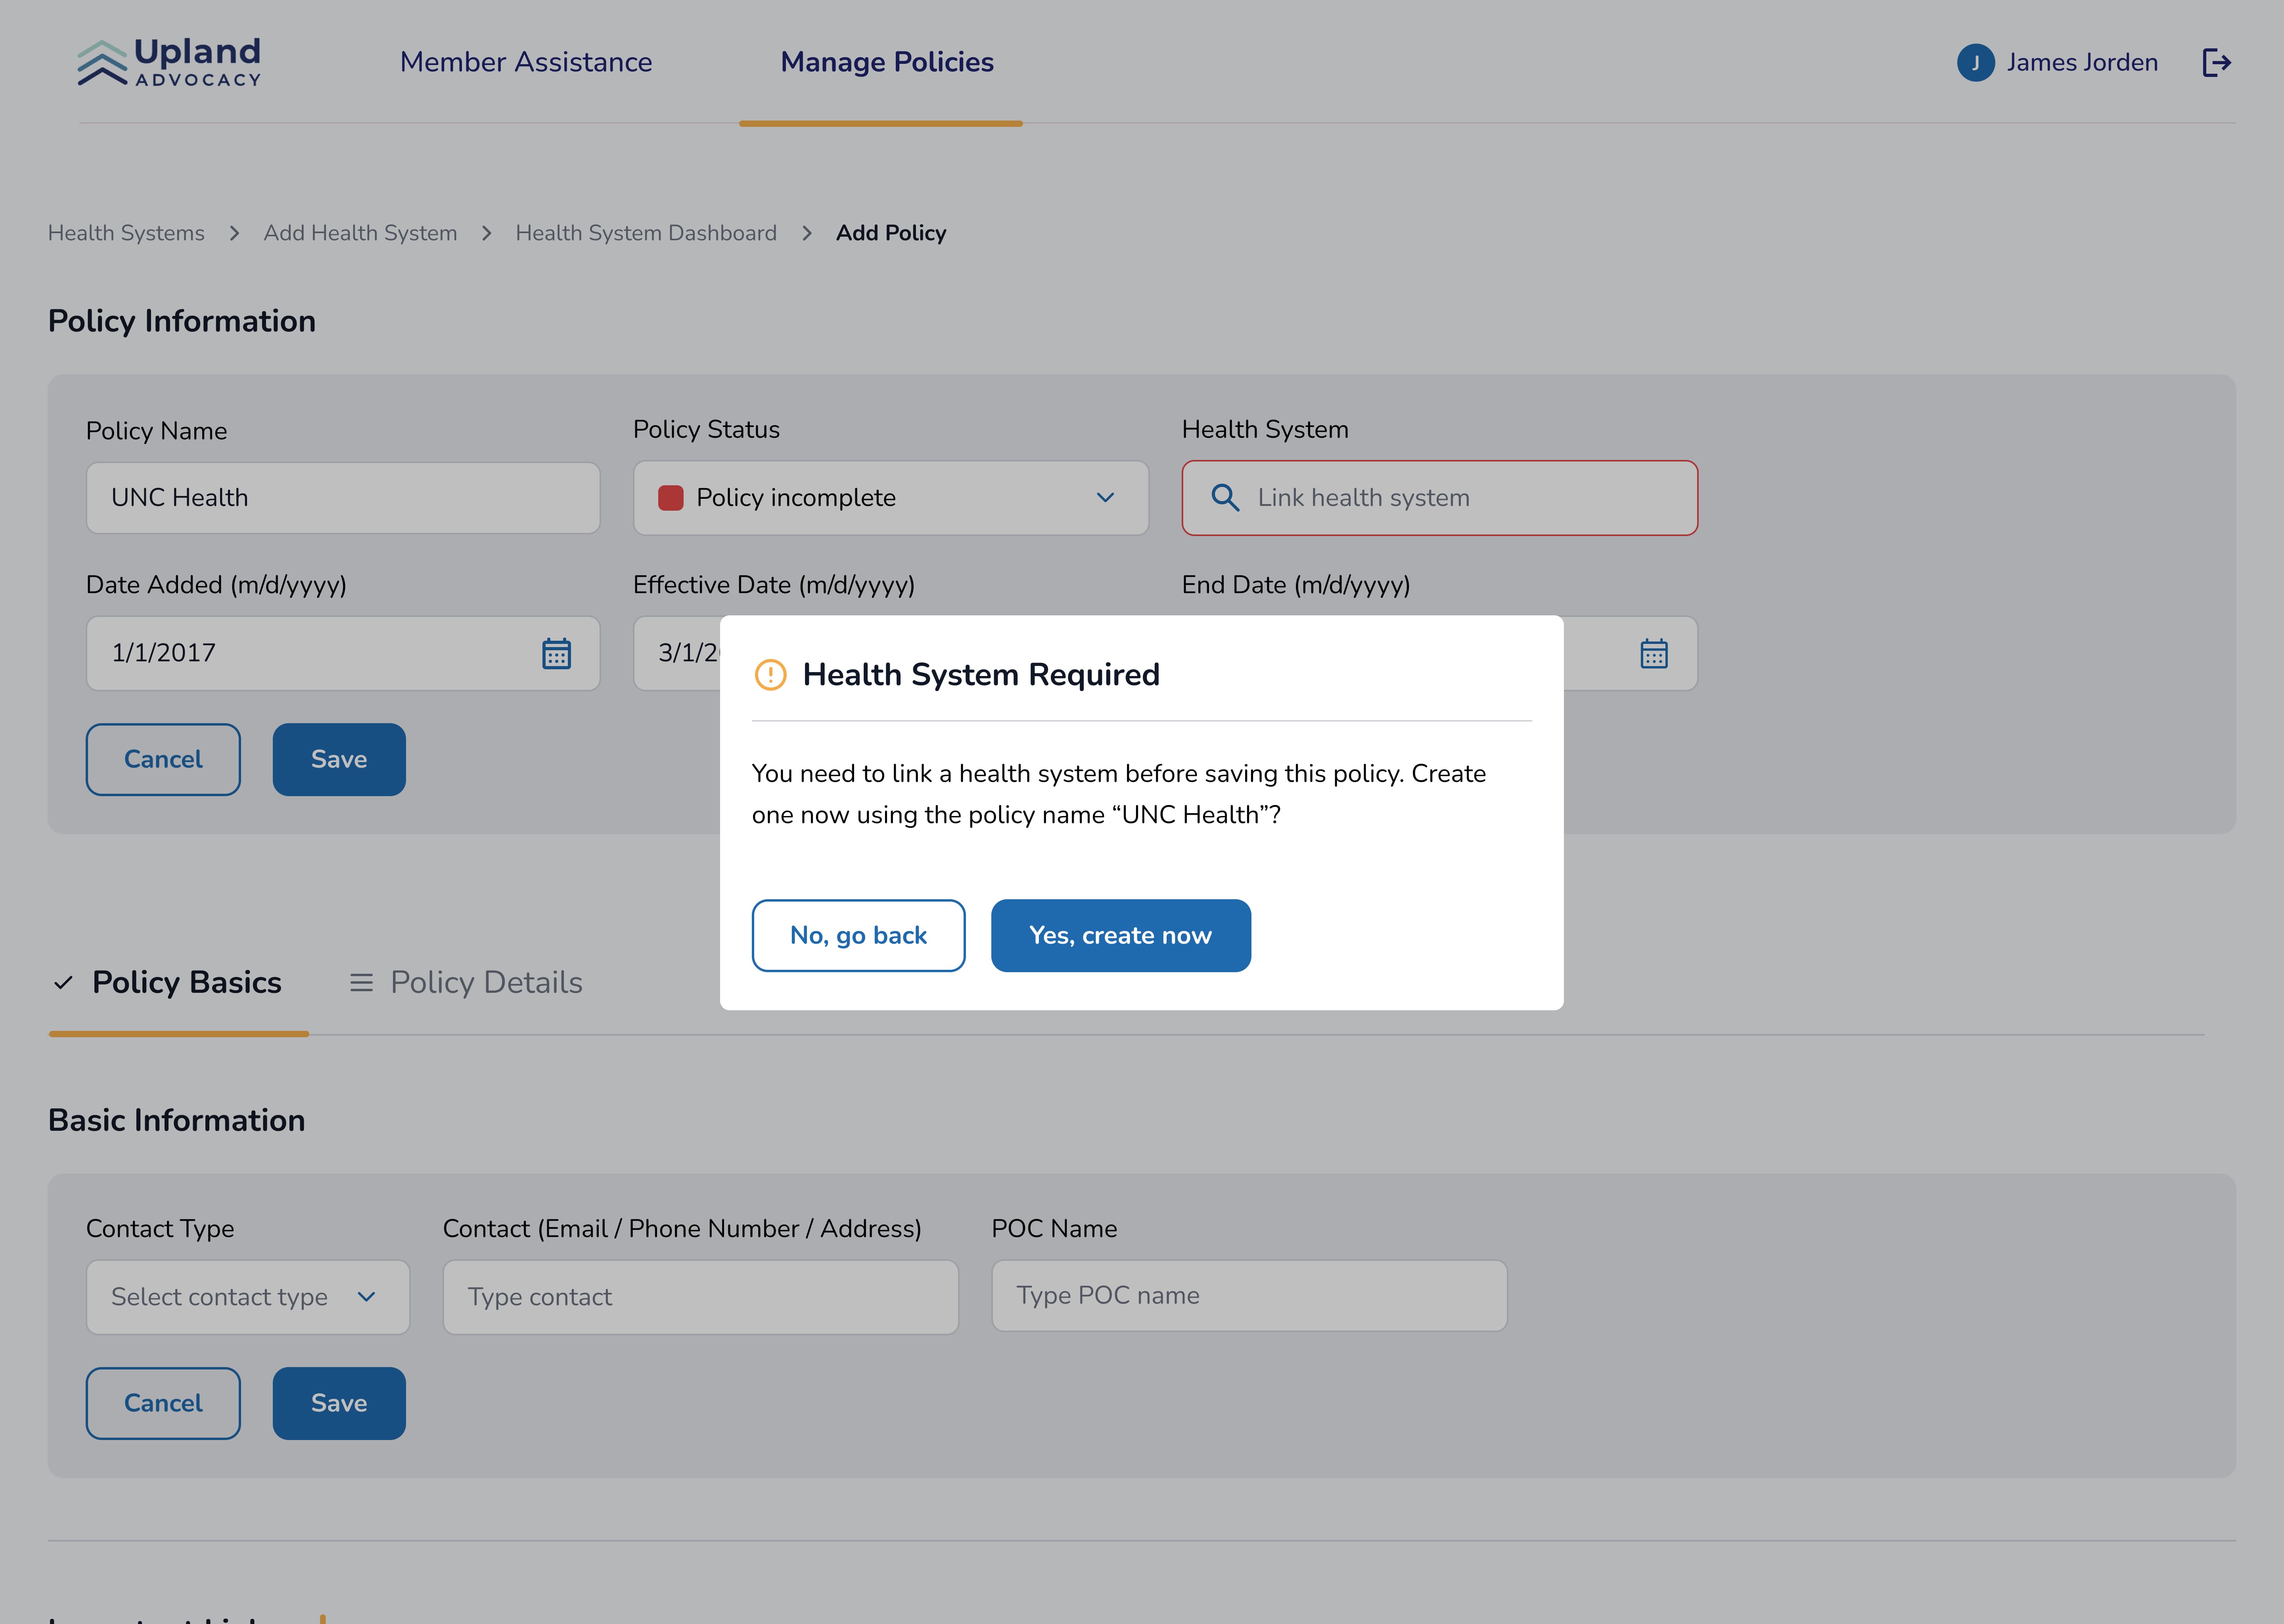
Task: Open the Select contact type dropdown
Action: pyautogui.click(x=247, y=1297)
